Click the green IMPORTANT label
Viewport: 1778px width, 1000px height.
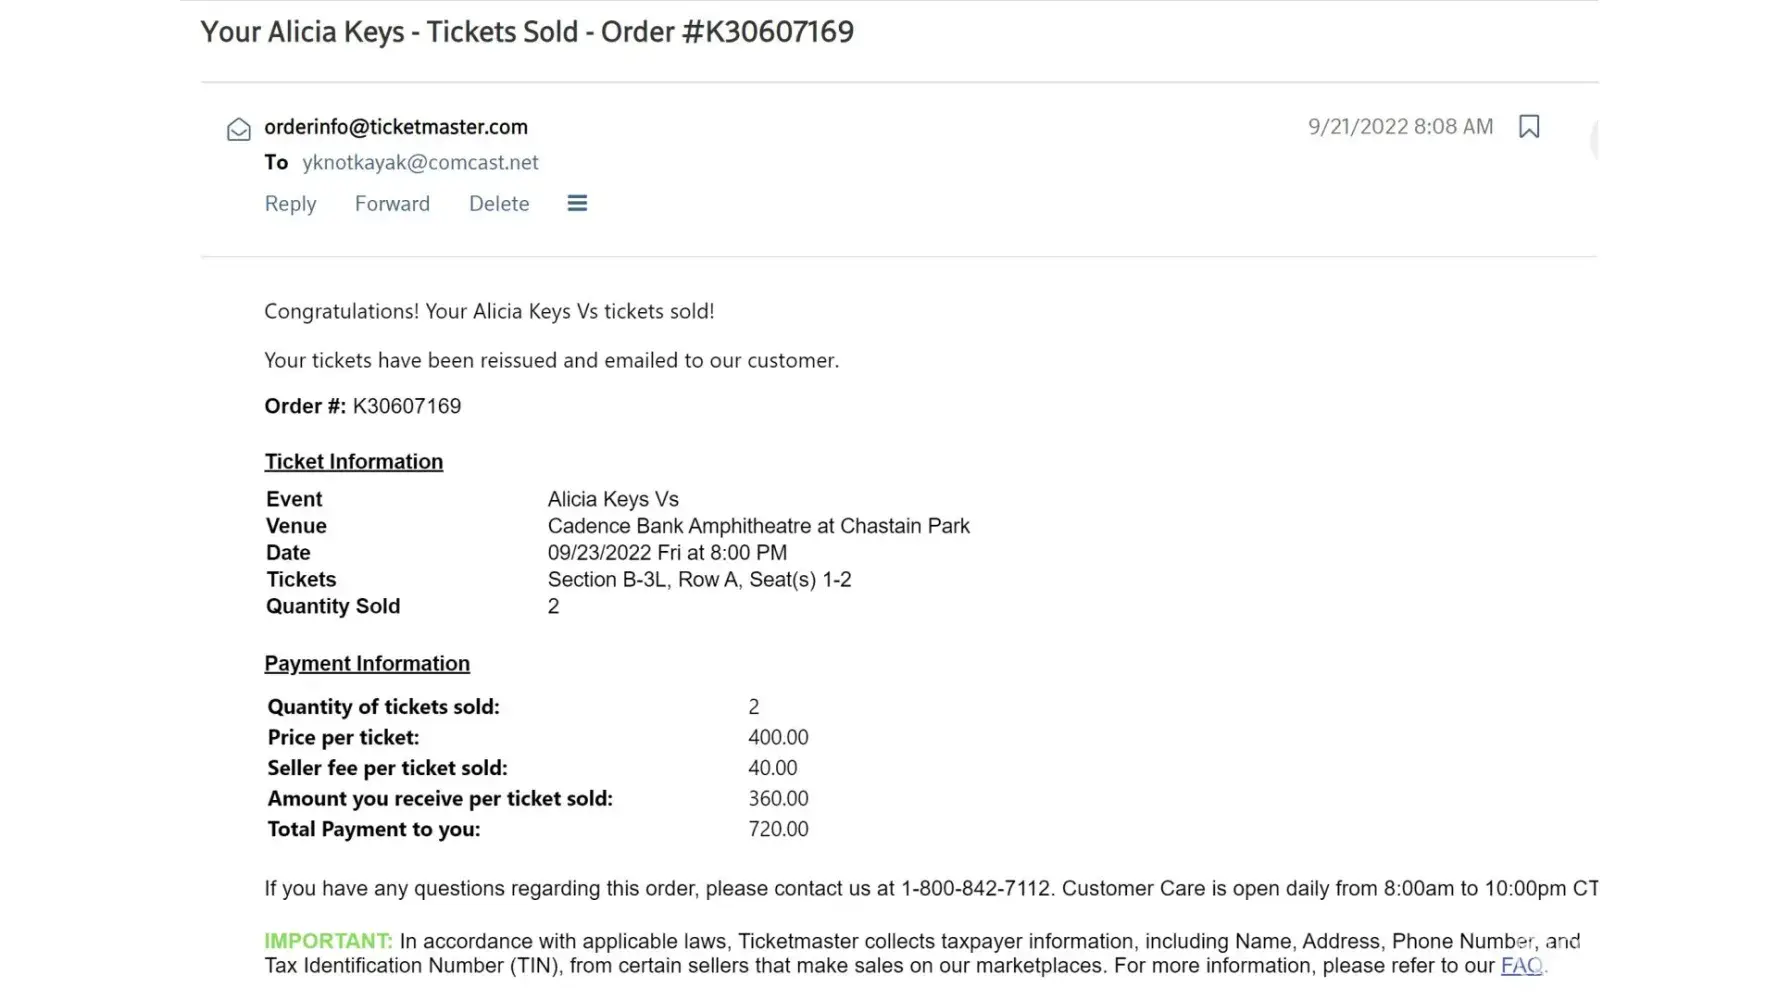tap(327, 941)
